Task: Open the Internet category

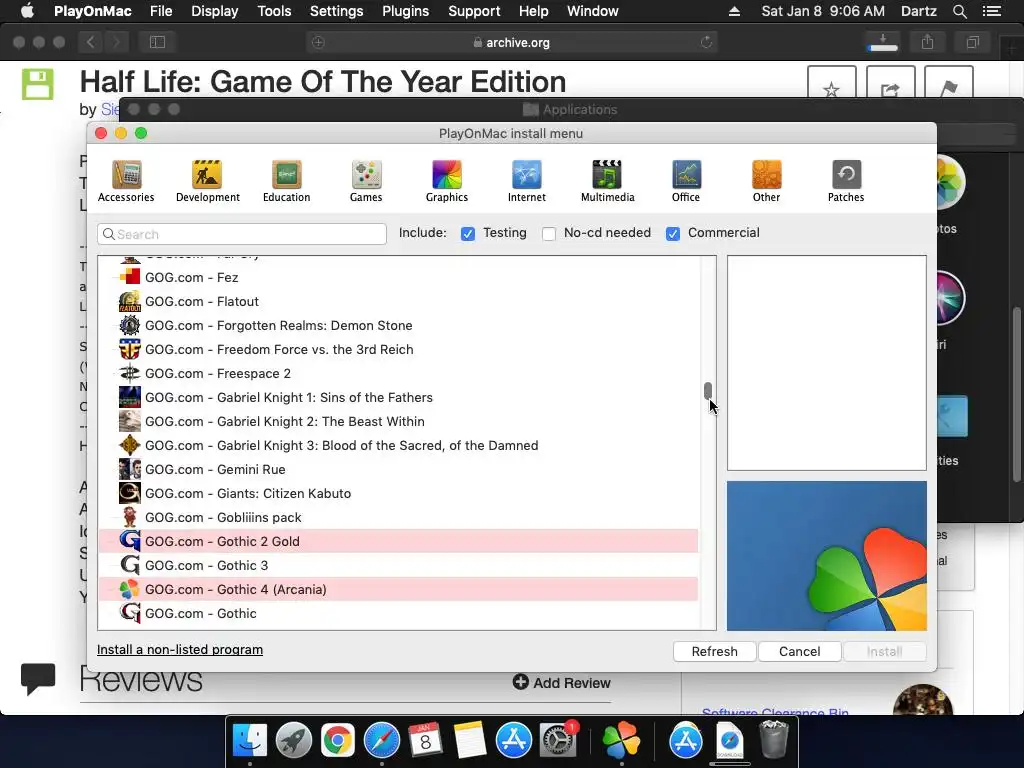Action: pos(527,182)
